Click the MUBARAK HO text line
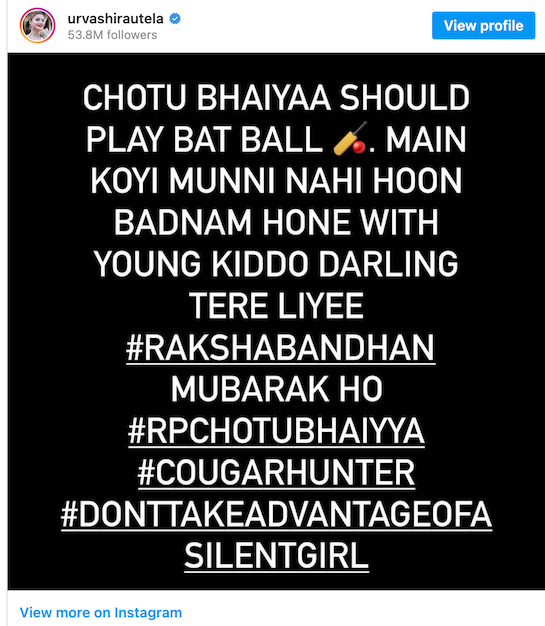The height and width of the screenshot is (626, 545). click(x=276, y=389)
